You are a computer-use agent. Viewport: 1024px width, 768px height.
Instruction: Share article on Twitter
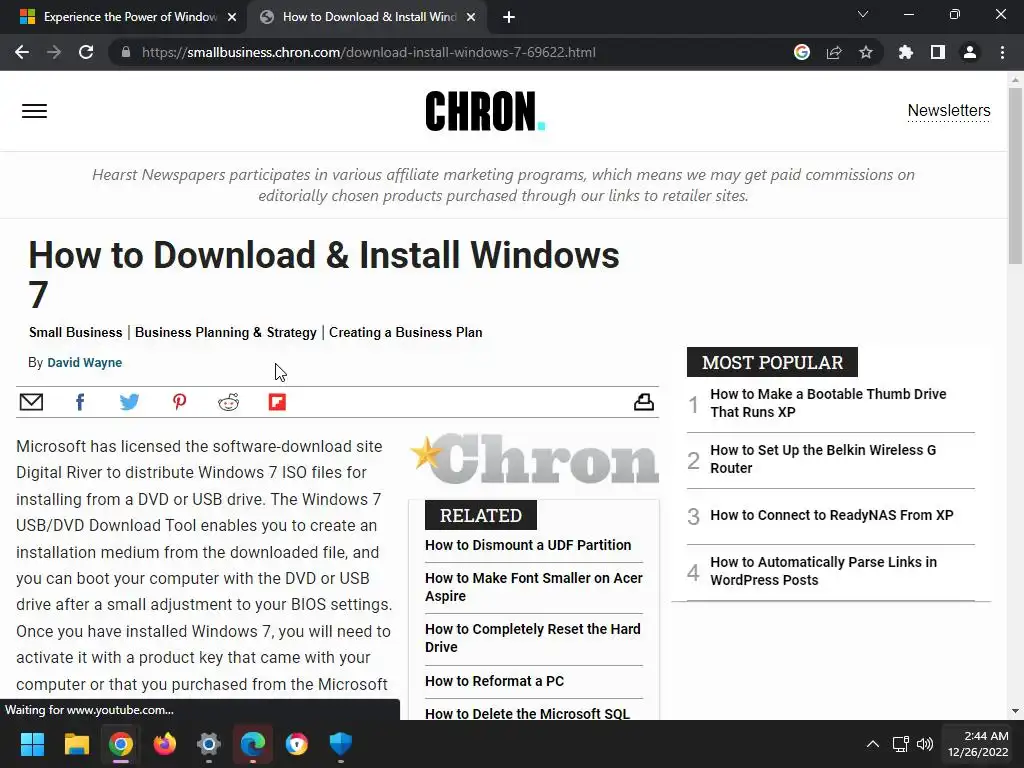pyautogui.click(x=129, y=402)
